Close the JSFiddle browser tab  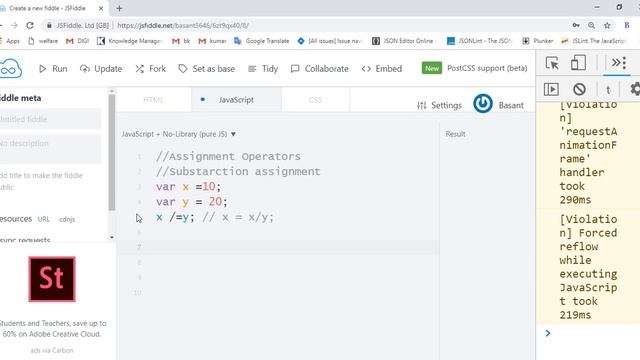(x=101, y=8)
